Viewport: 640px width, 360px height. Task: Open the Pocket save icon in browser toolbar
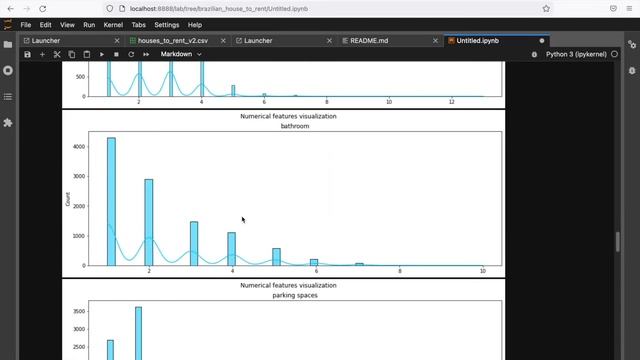(613, 9)
